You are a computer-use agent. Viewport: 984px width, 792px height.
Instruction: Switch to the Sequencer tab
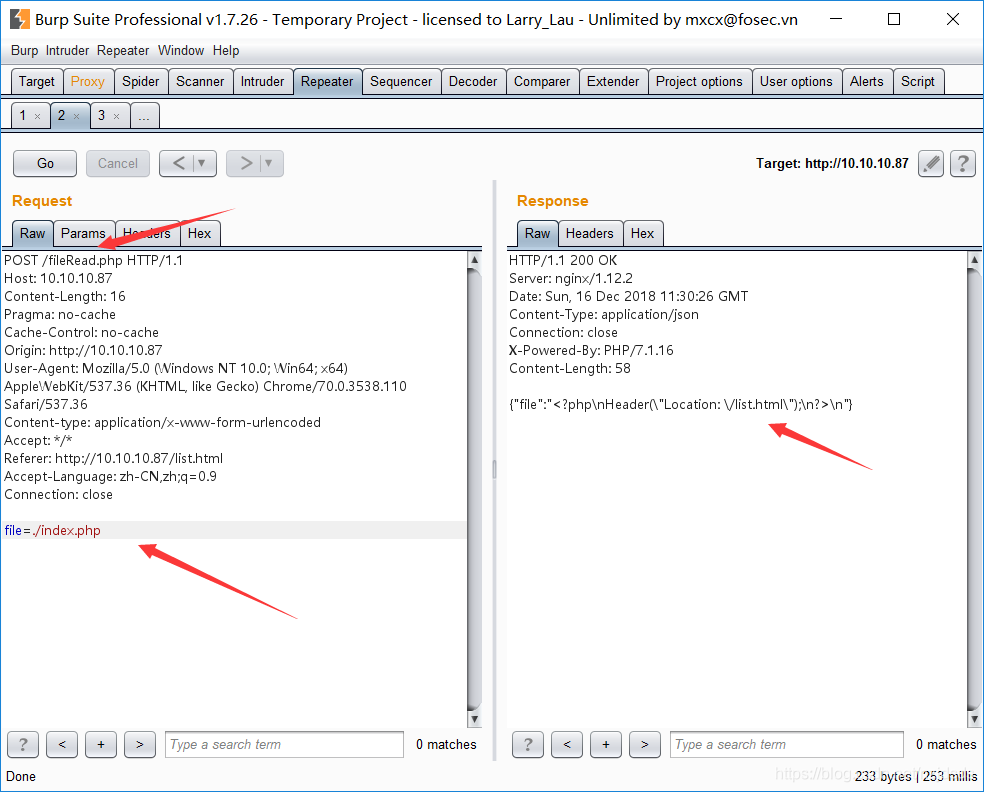(401, 82)
